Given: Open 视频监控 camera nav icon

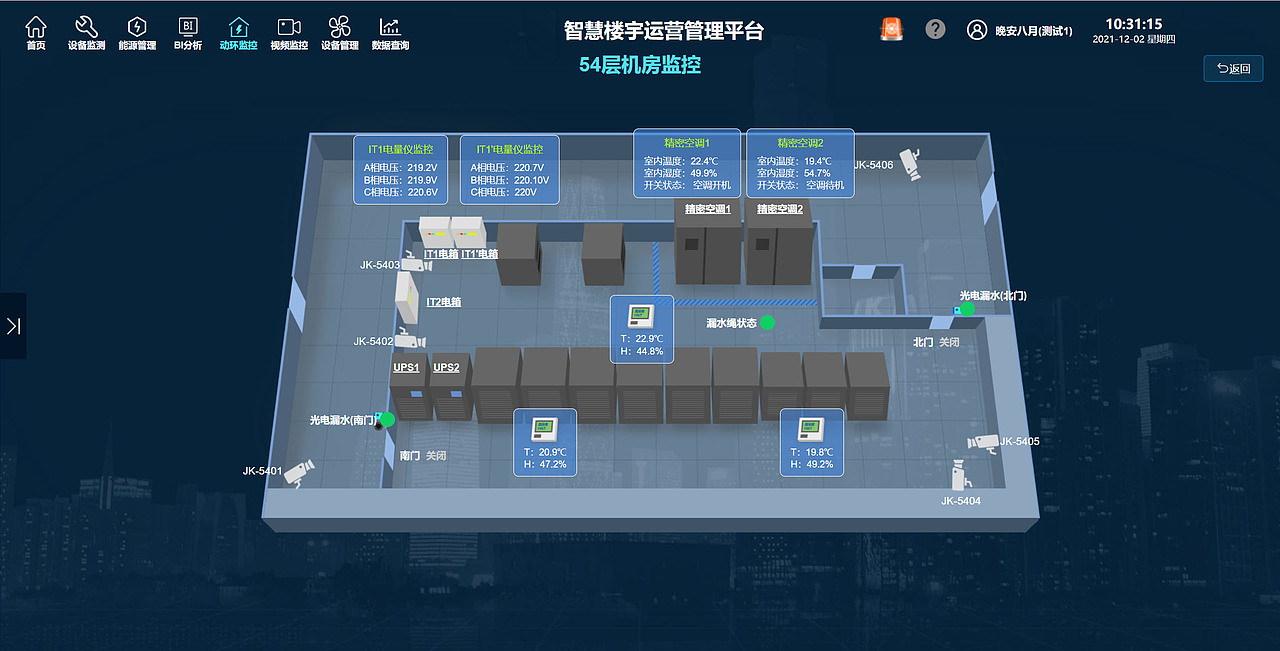Looking at the screenshot, I should (289, 27).
